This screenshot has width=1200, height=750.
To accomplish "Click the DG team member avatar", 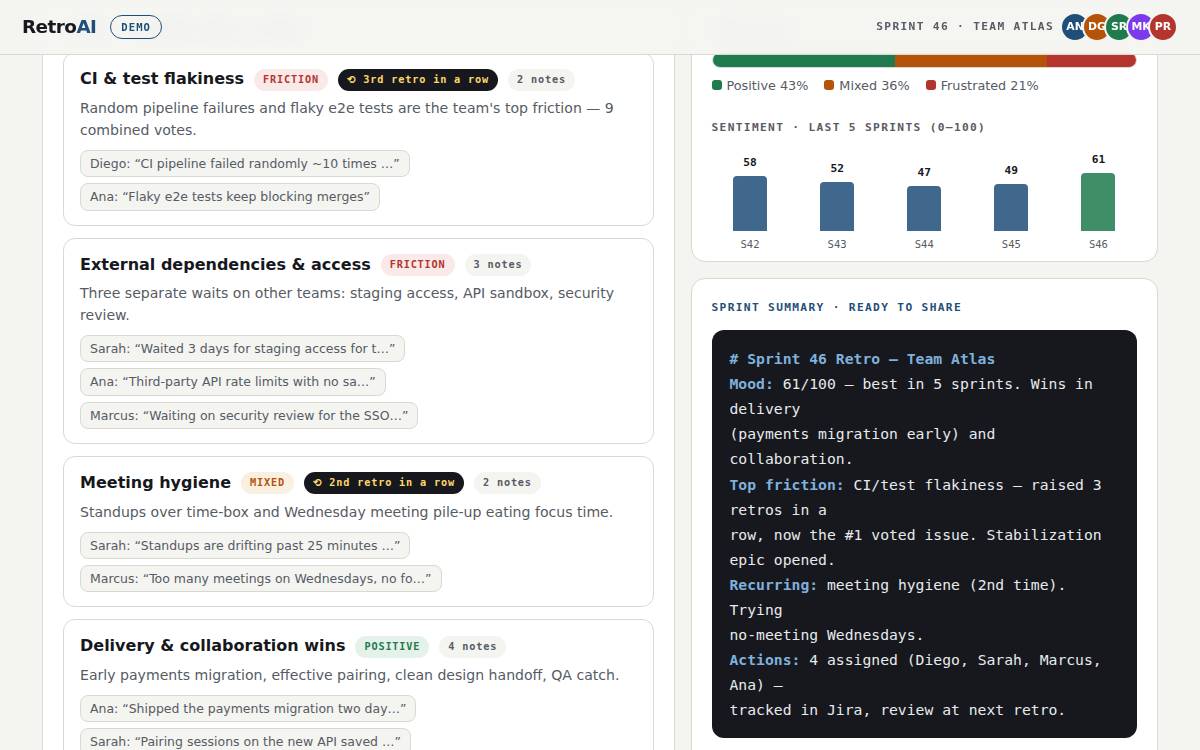I will pos(1097,27).
